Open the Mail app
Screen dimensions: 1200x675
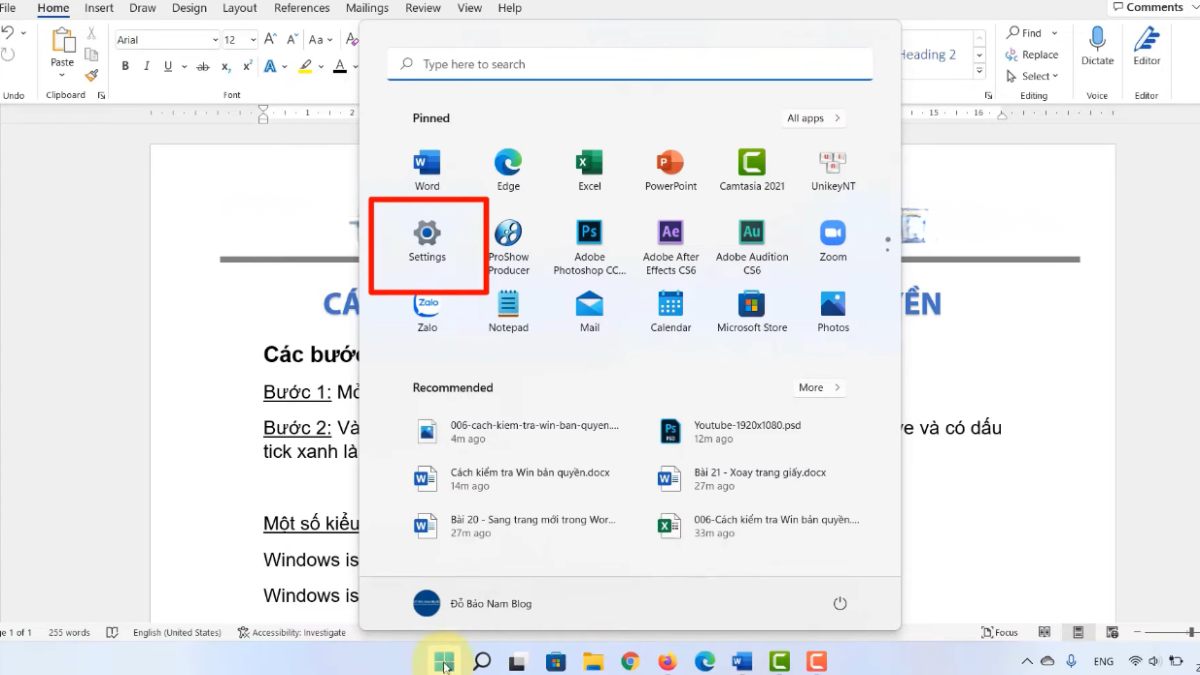[589, 312]
